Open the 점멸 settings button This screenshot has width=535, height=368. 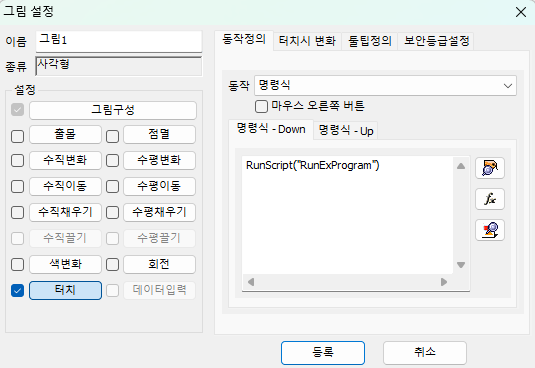pyautogui.click(x=159, y=134)
